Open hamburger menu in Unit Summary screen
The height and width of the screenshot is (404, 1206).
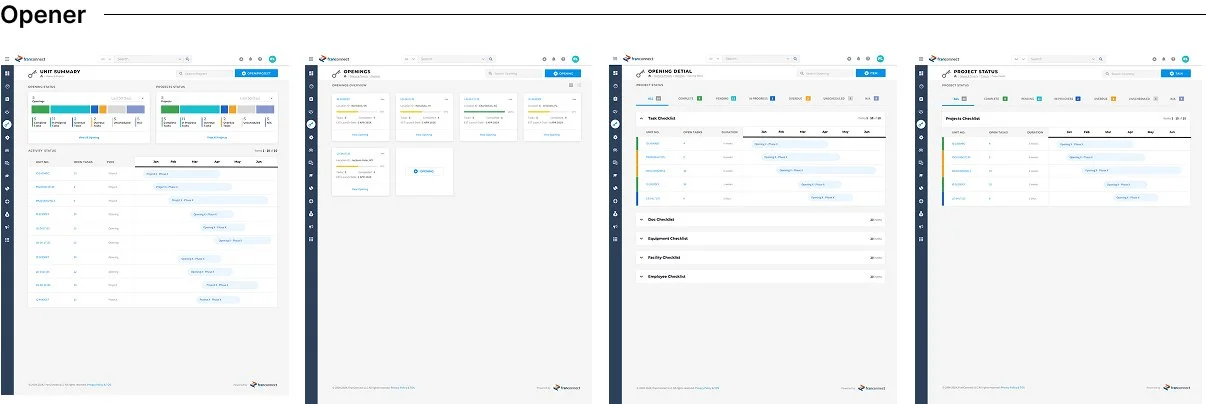click(x=7, y=59)
